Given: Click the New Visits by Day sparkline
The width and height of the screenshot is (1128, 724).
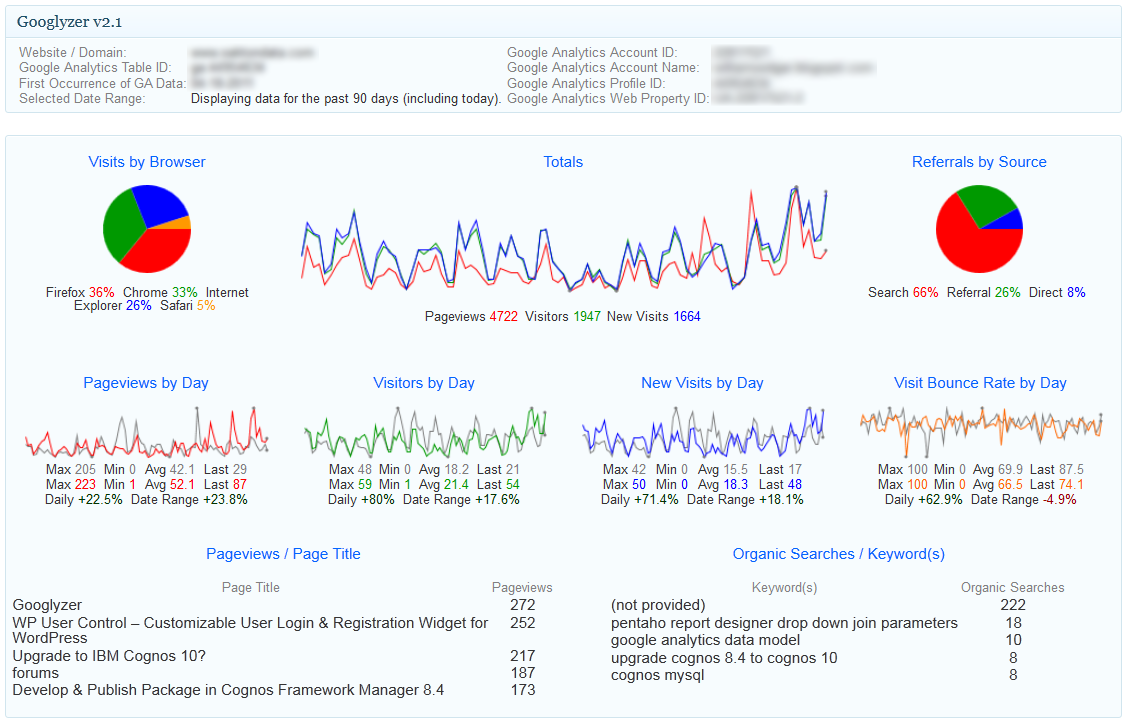Looking at the screenshot, I should pyautogui.click(x=703, y=433).
